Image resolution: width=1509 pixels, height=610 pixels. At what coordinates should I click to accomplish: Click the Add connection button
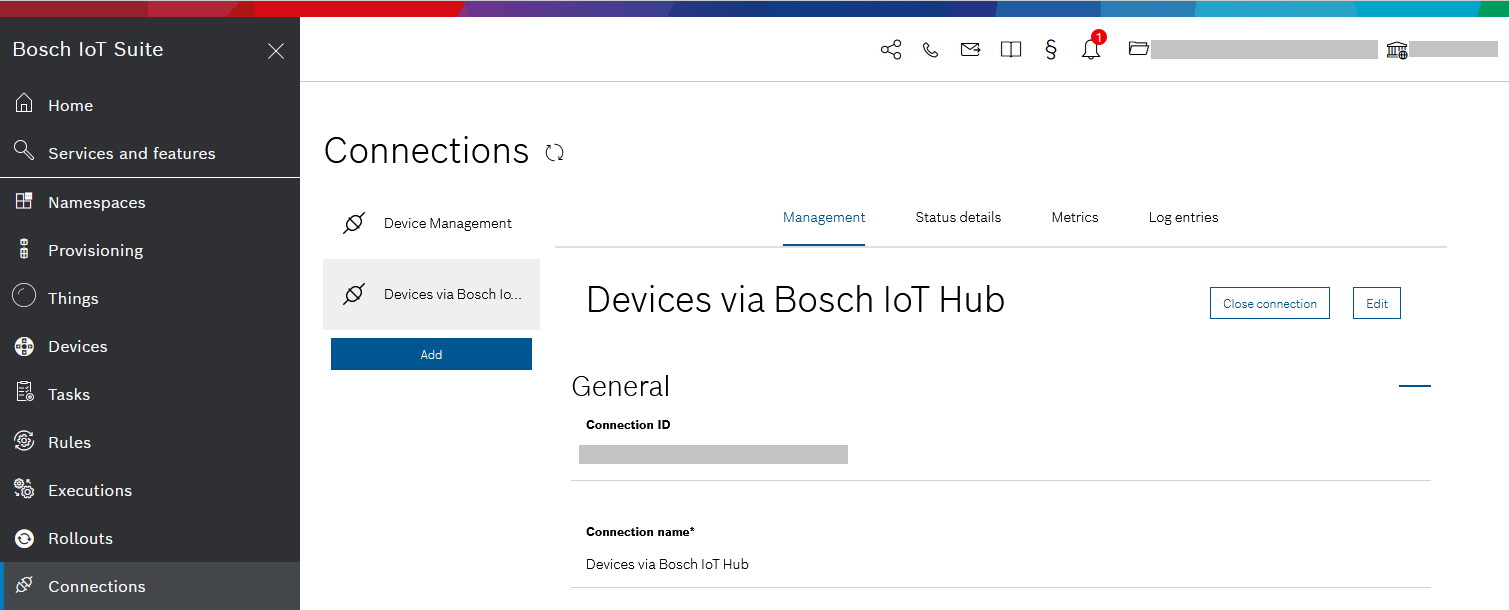tap(431, 354)
